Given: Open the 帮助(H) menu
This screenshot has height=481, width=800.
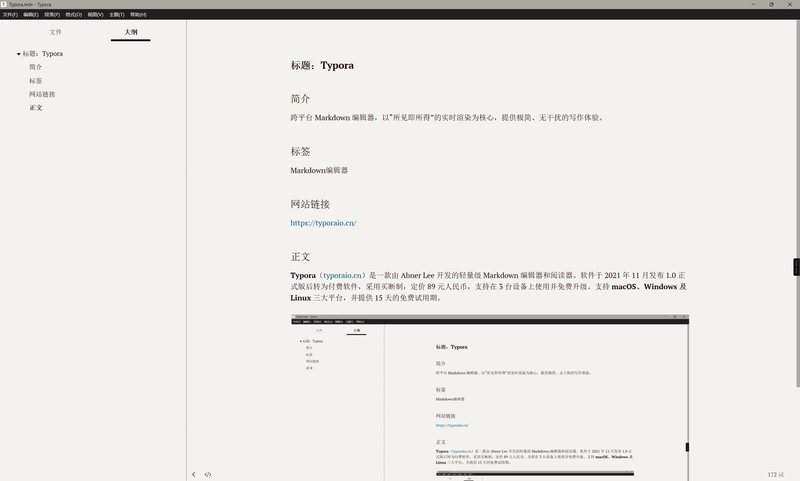Looking at the screenshot, I should pyautogui.click(x=138, y=14).
